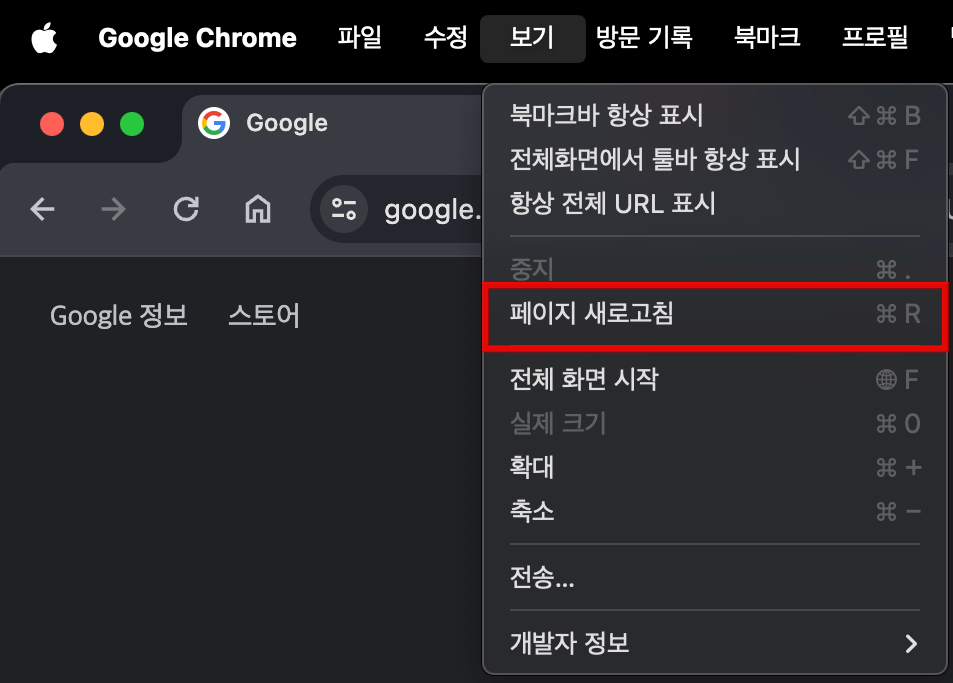
Task: Choose 페이지 새로고침 from the menu
Action: 715,314
